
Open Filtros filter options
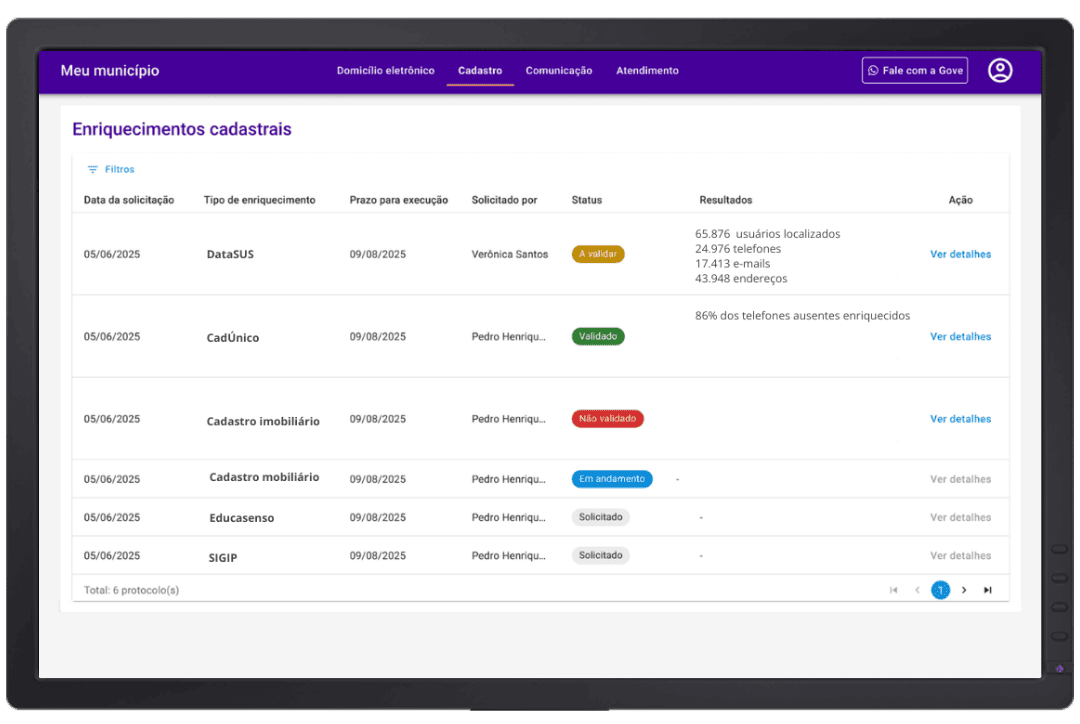(x=111, y=169)
